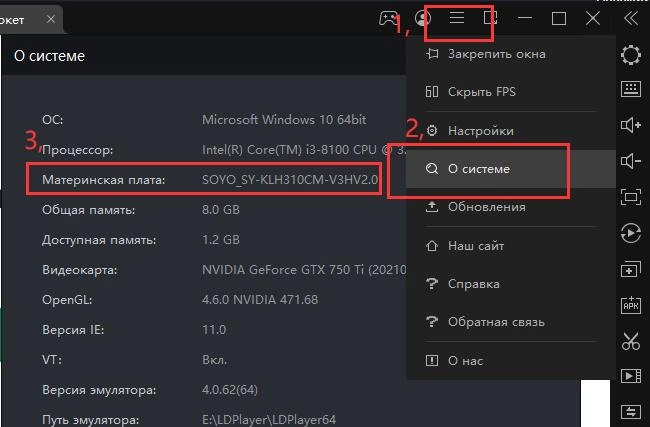
Task: Take a screenshot with the scissors icon
Action: coord(630,341)
